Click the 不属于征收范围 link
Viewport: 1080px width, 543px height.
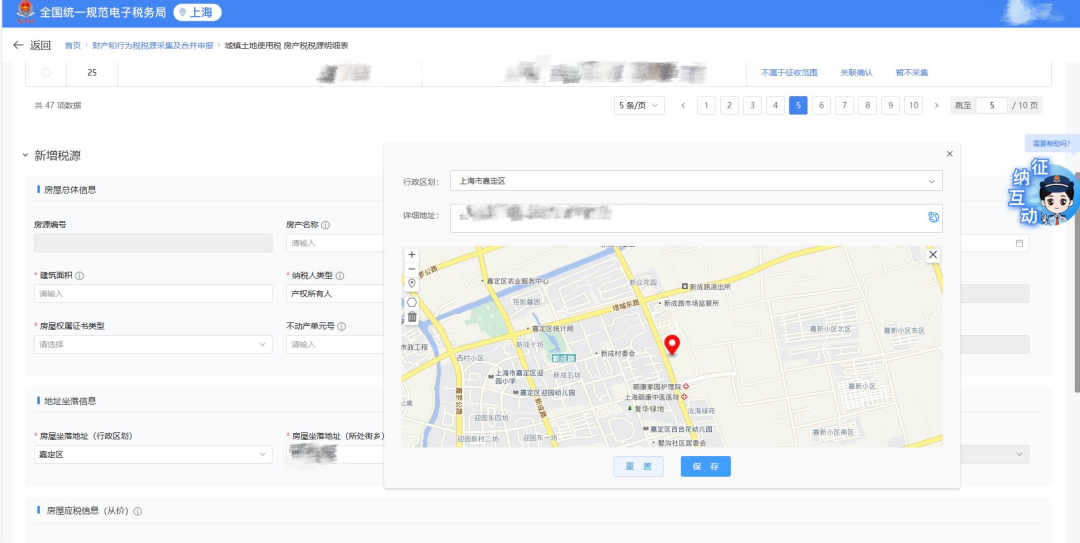click(789, 73)
